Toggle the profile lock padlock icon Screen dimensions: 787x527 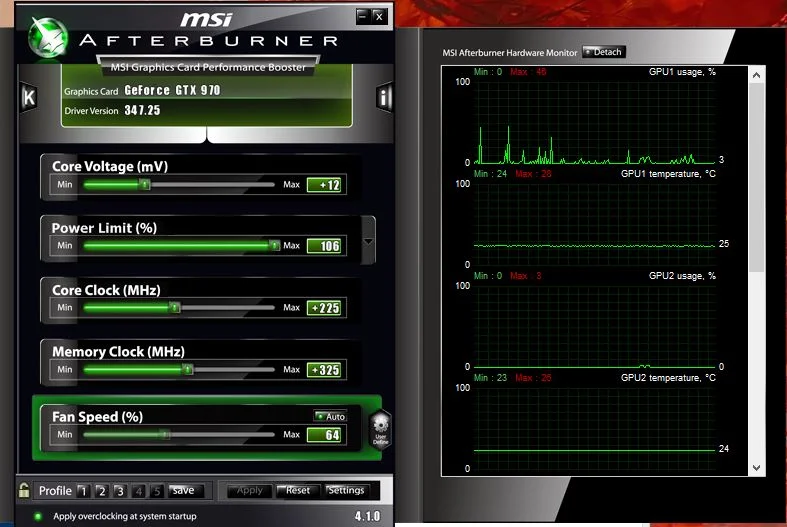(24, 490)
